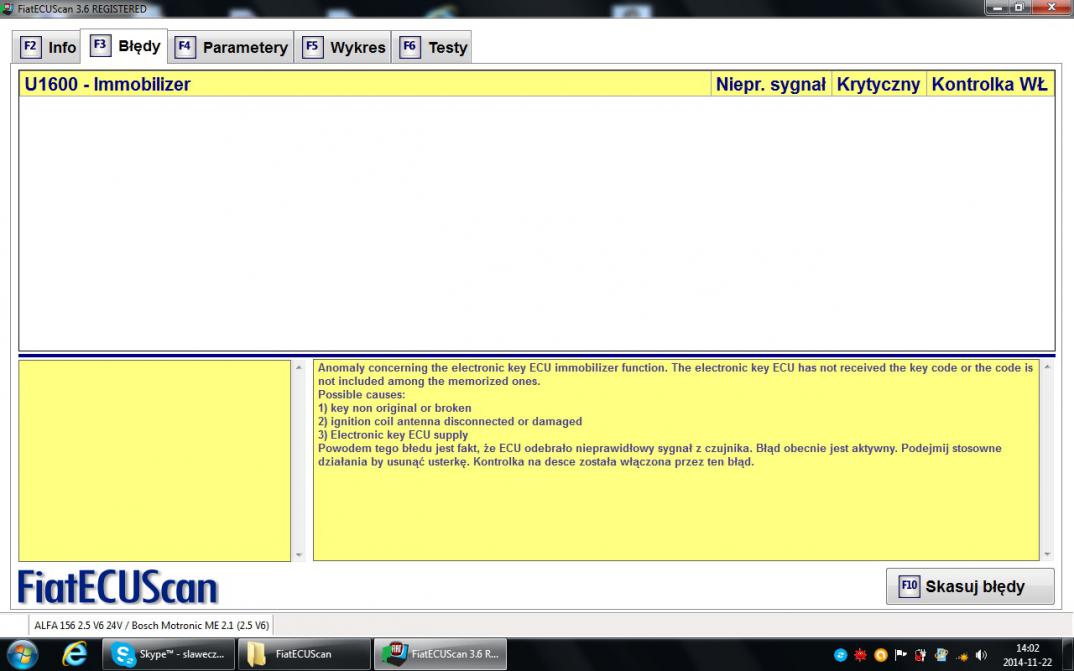
Task: Click the empty yellow left detail panel
Action: (155, 460)
